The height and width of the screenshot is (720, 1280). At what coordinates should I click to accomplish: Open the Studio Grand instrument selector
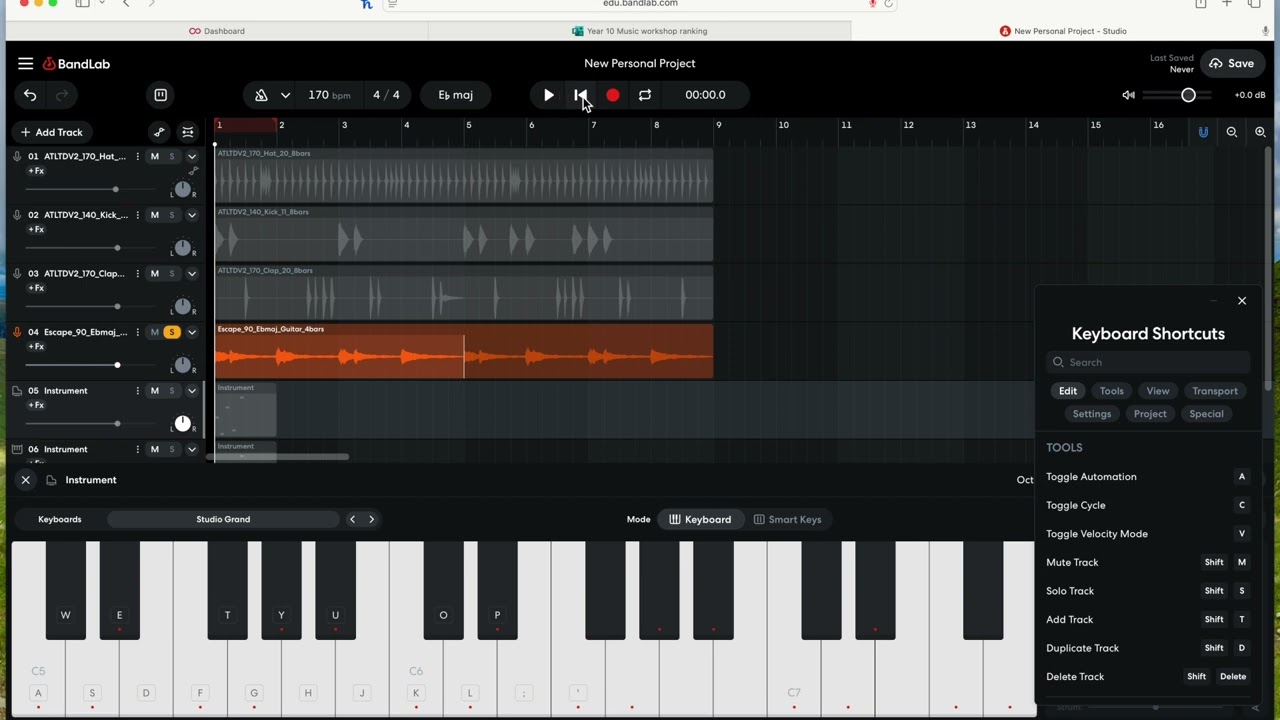point(223,519)
